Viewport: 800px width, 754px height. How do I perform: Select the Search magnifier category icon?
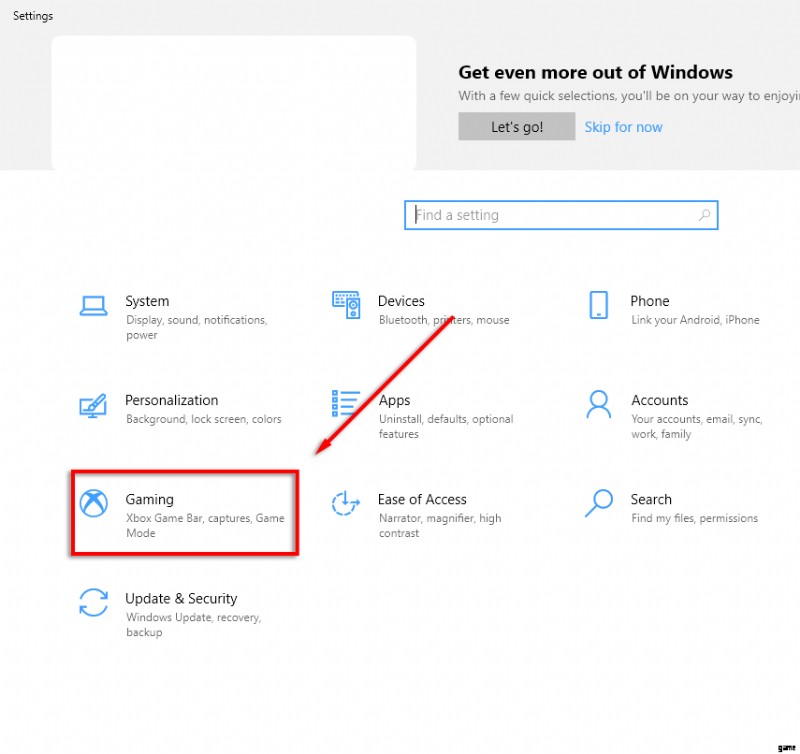click(x=598, y=503)
